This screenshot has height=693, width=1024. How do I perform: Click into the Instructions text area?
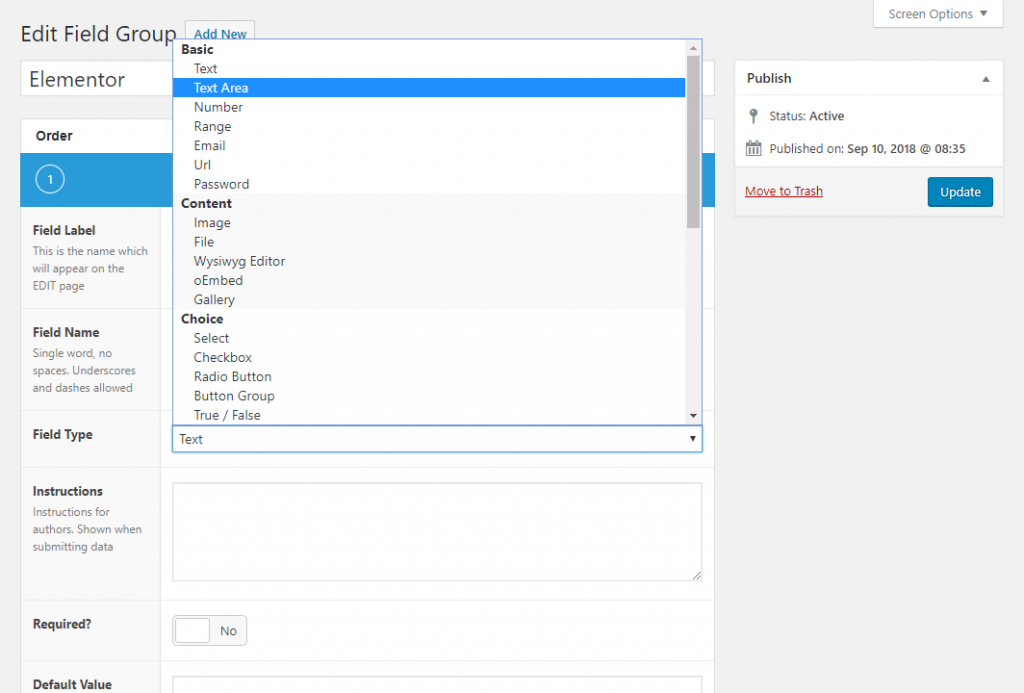tap(437, 531)
